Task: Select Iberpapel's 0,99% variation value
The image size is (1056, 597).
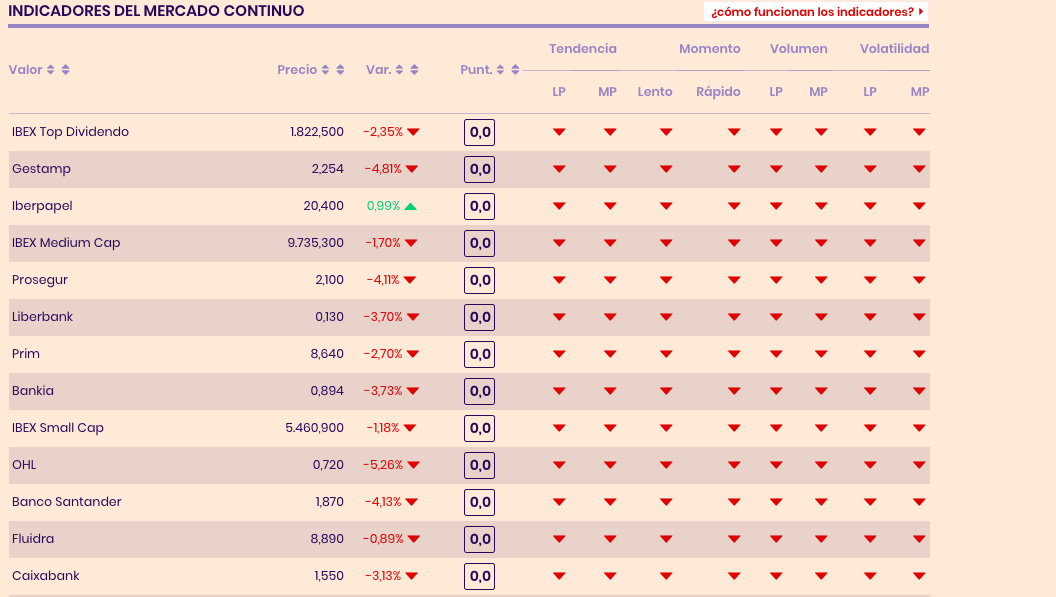Action: click(x=383, y=206)
